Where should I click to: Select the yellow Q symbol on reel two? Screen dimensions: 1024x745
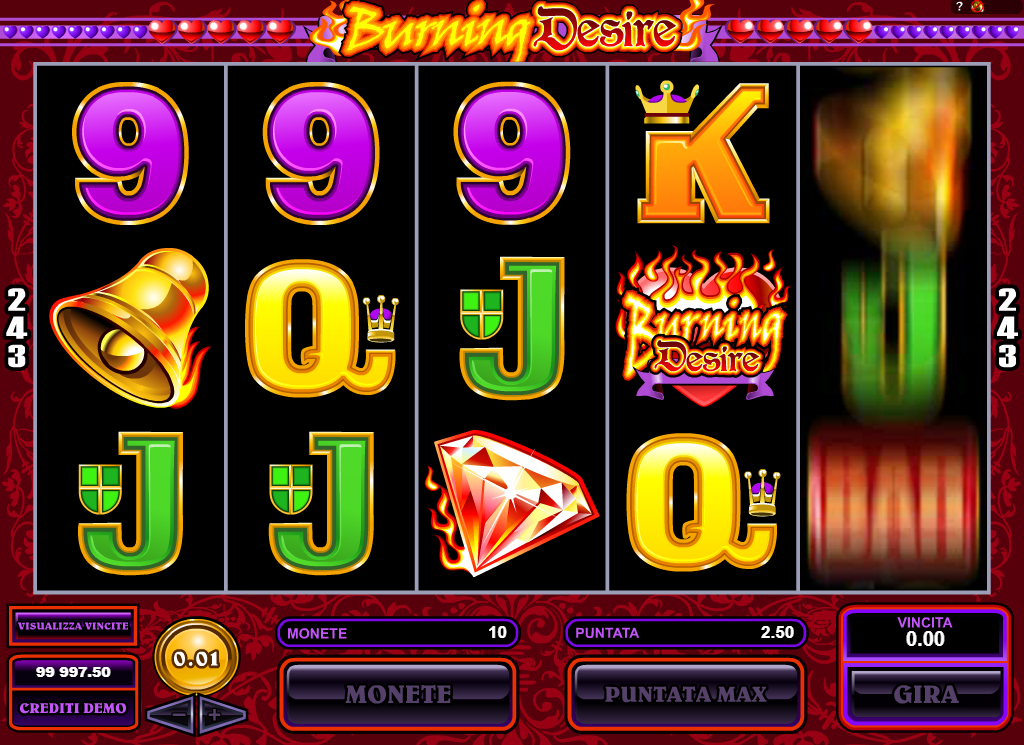click(321, 328)
